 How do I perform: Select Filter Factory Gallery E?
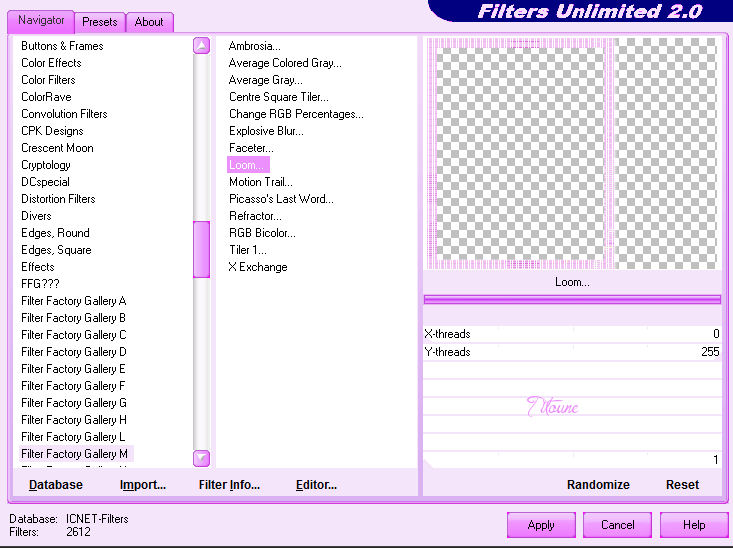point(73,369)
